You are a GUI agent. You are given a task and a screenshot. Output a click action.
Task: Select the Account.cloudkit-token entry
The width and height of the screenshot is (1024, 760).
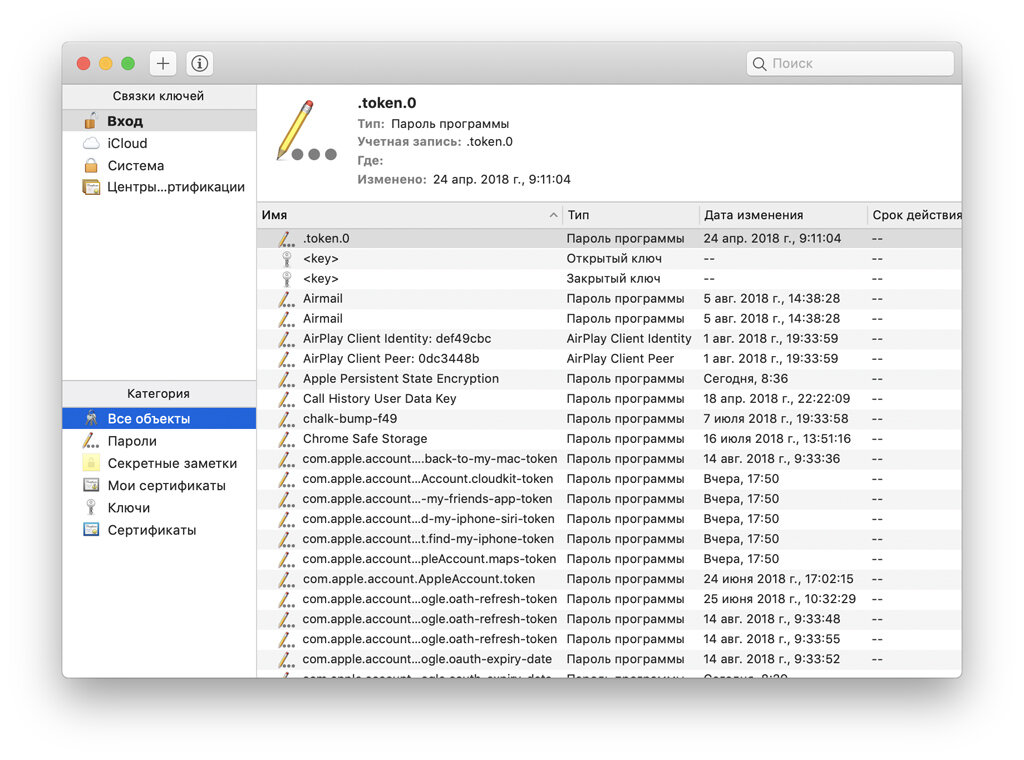point(609,479)
